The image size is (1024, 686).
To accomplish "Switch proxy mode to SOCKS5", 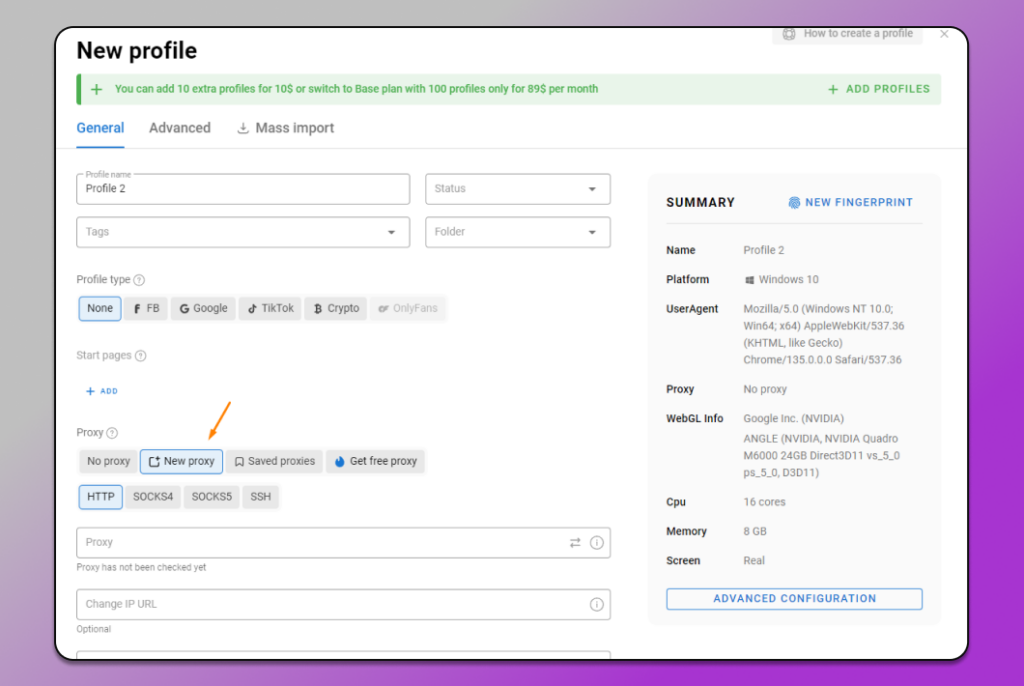I will [211, 496].
